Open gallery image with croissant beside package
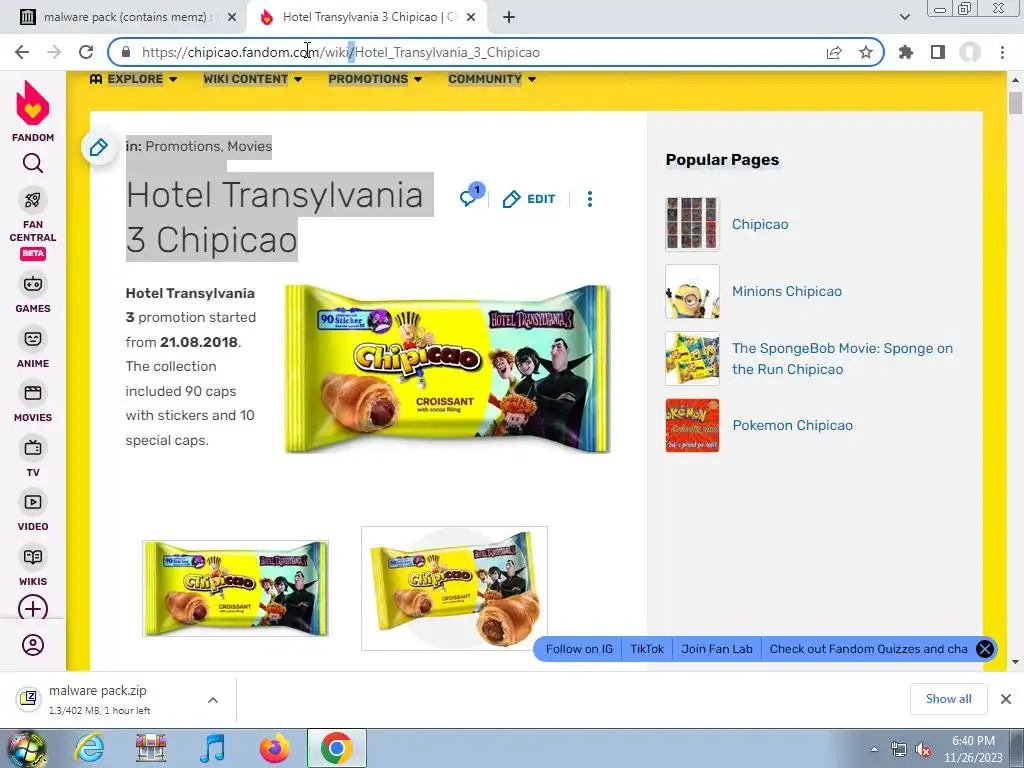This screenshot has width=1024, height=768. pyautogui.click(x=455, y=588)
